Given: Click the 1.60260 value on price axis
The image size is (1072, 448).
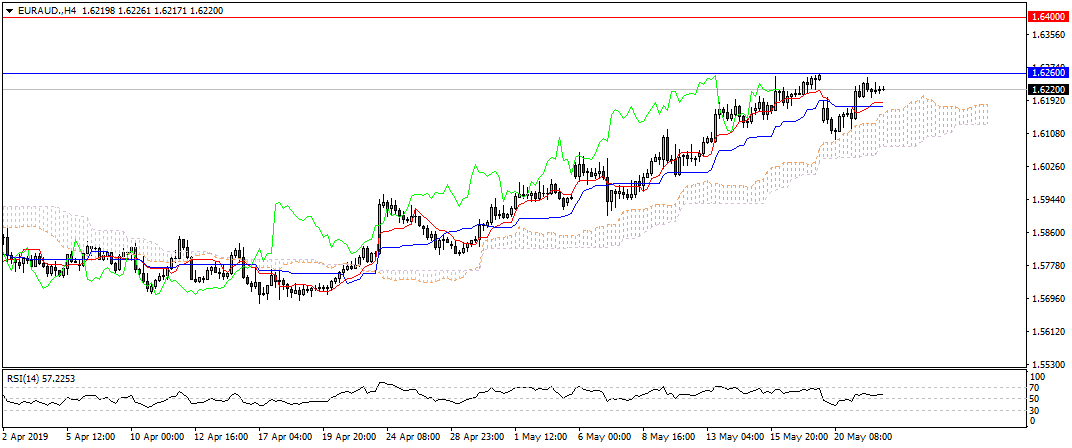Looking at the screenshot, I should coord(1046,167).
